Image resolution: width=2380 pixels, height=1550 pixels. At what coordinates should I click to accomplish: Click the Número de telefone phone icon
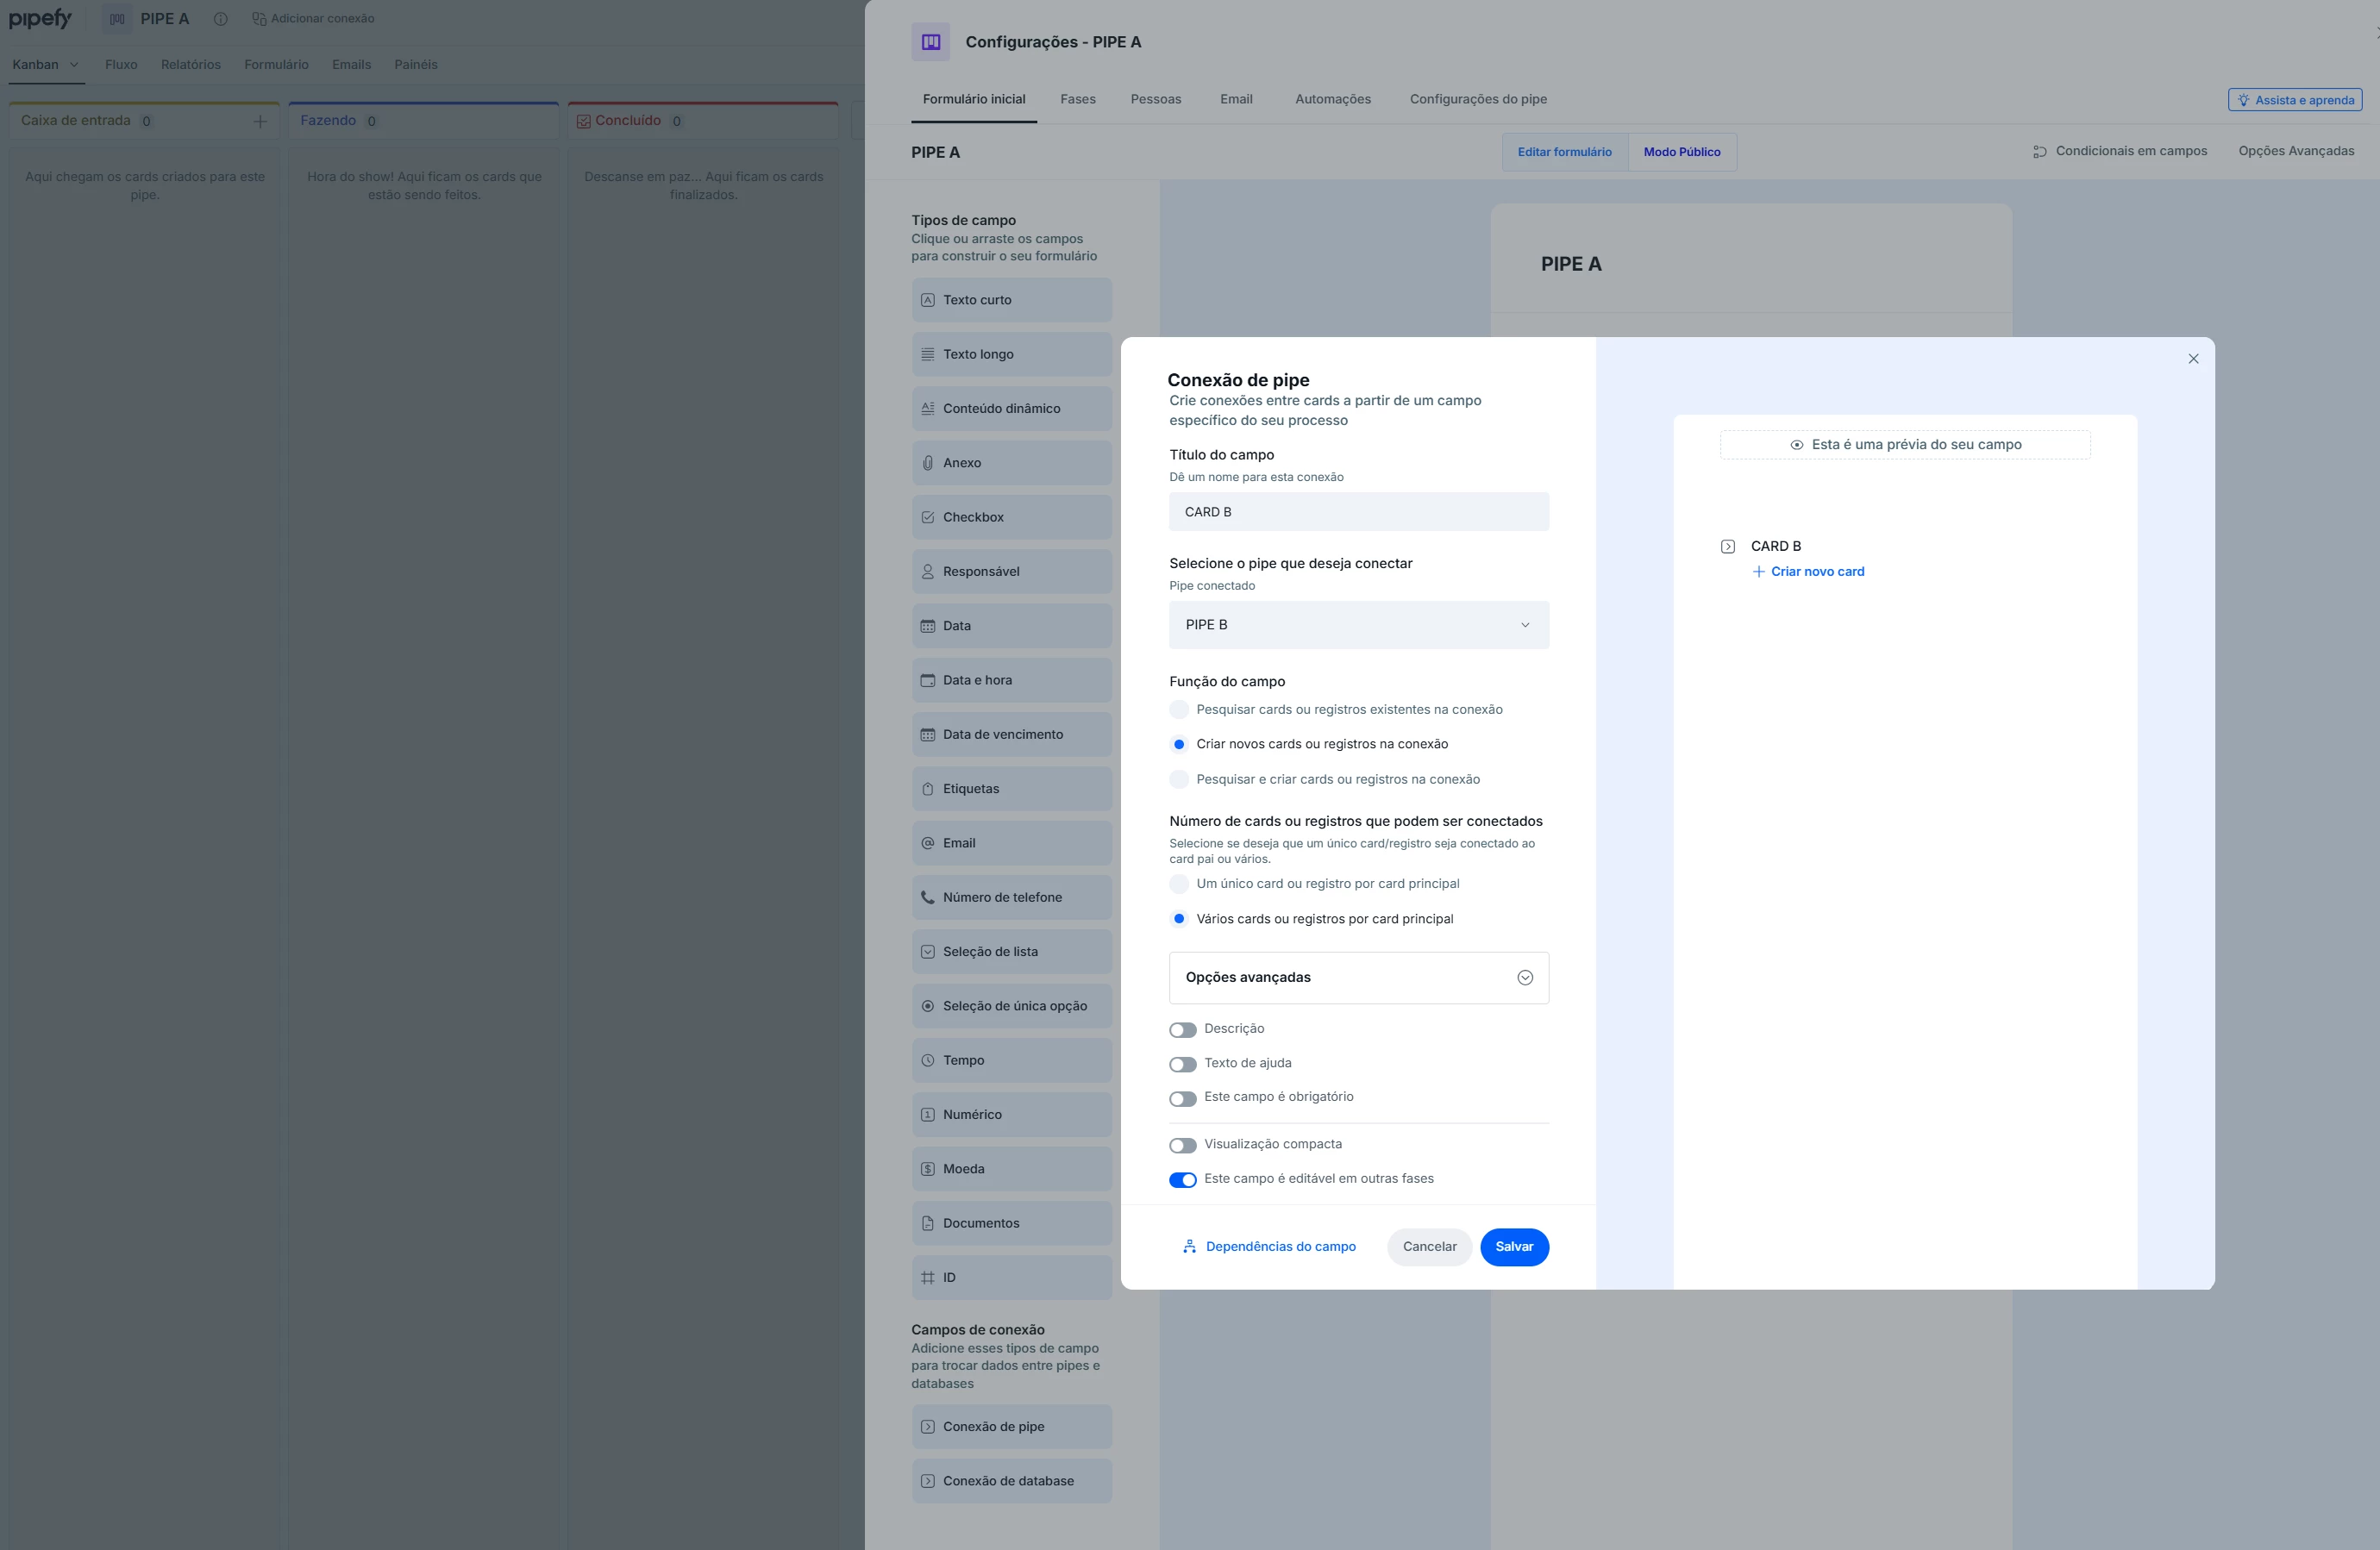pyautogui.click(x=927, y=897)
